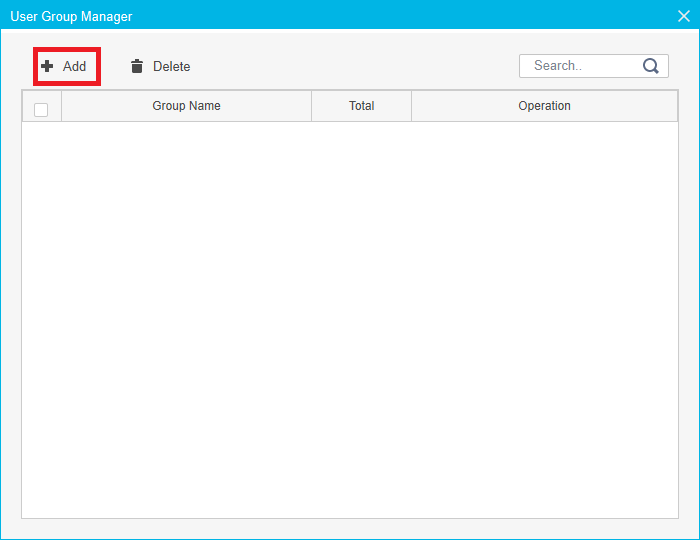Click divider between Group Name and Total
Viewport: 700px width, 540px height.
pyautogui.click(x=312, y=106)
